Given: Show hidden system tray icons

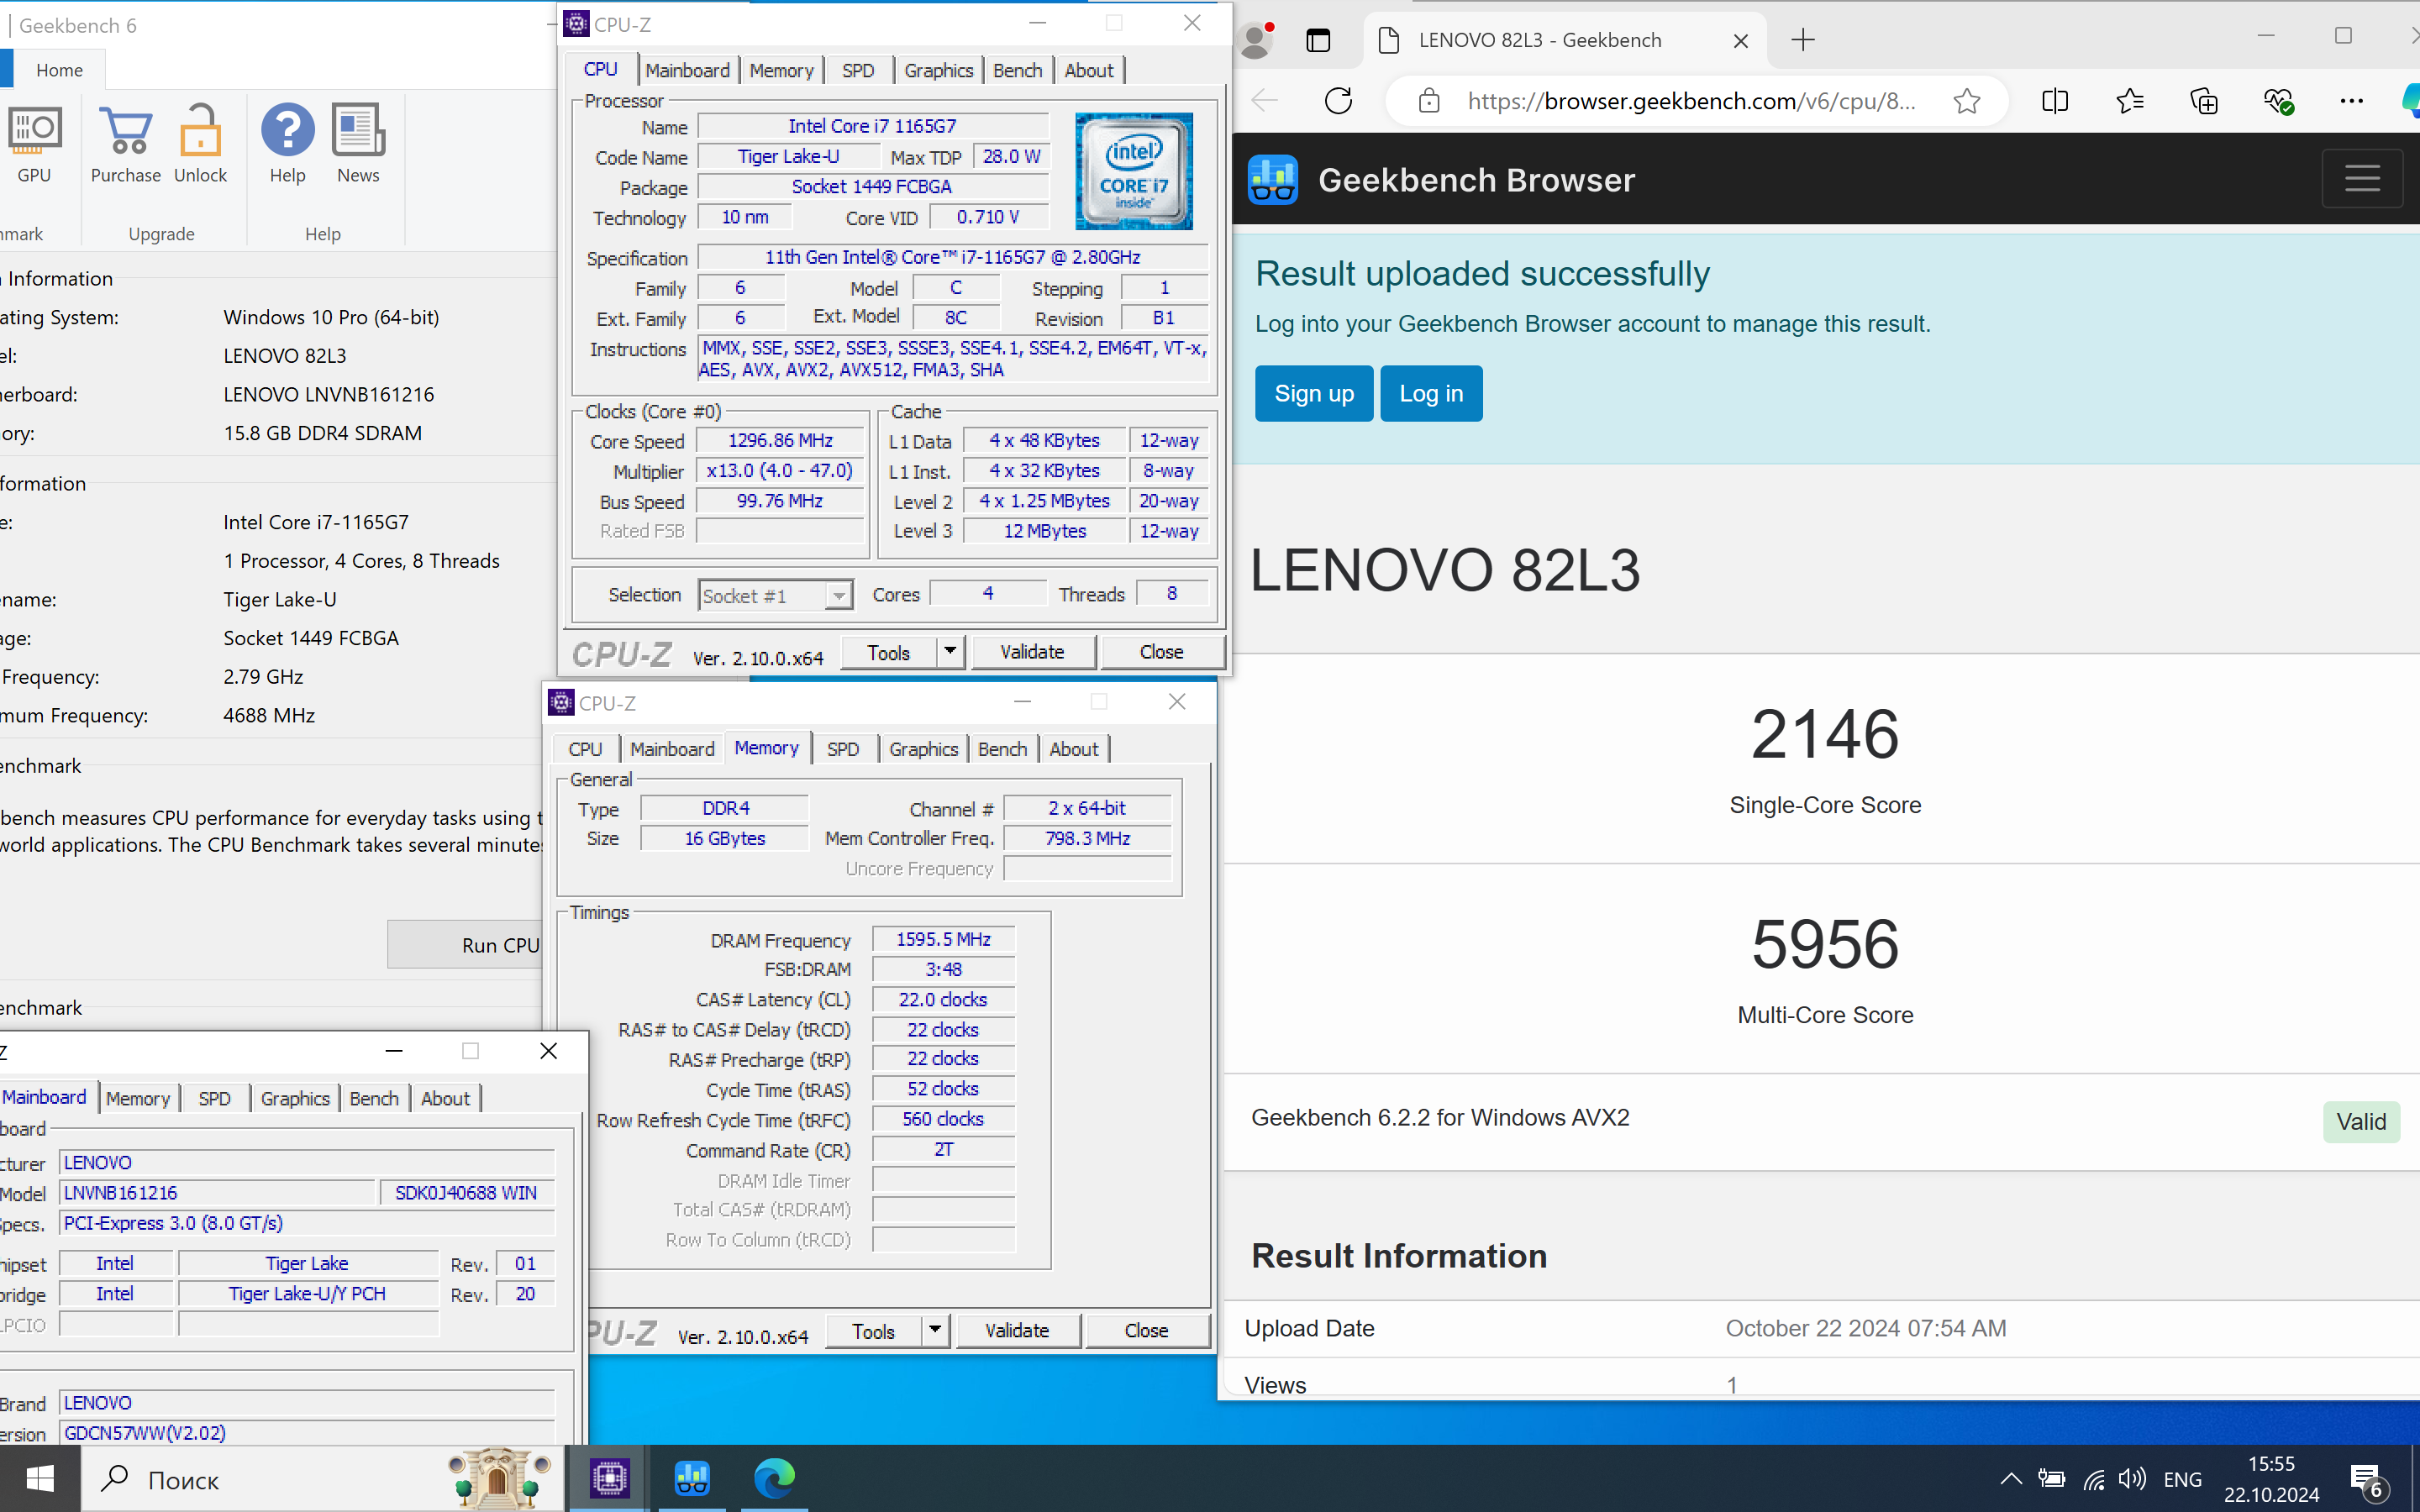Looking at the screenshot, I should click(x=2011, y=1479).
